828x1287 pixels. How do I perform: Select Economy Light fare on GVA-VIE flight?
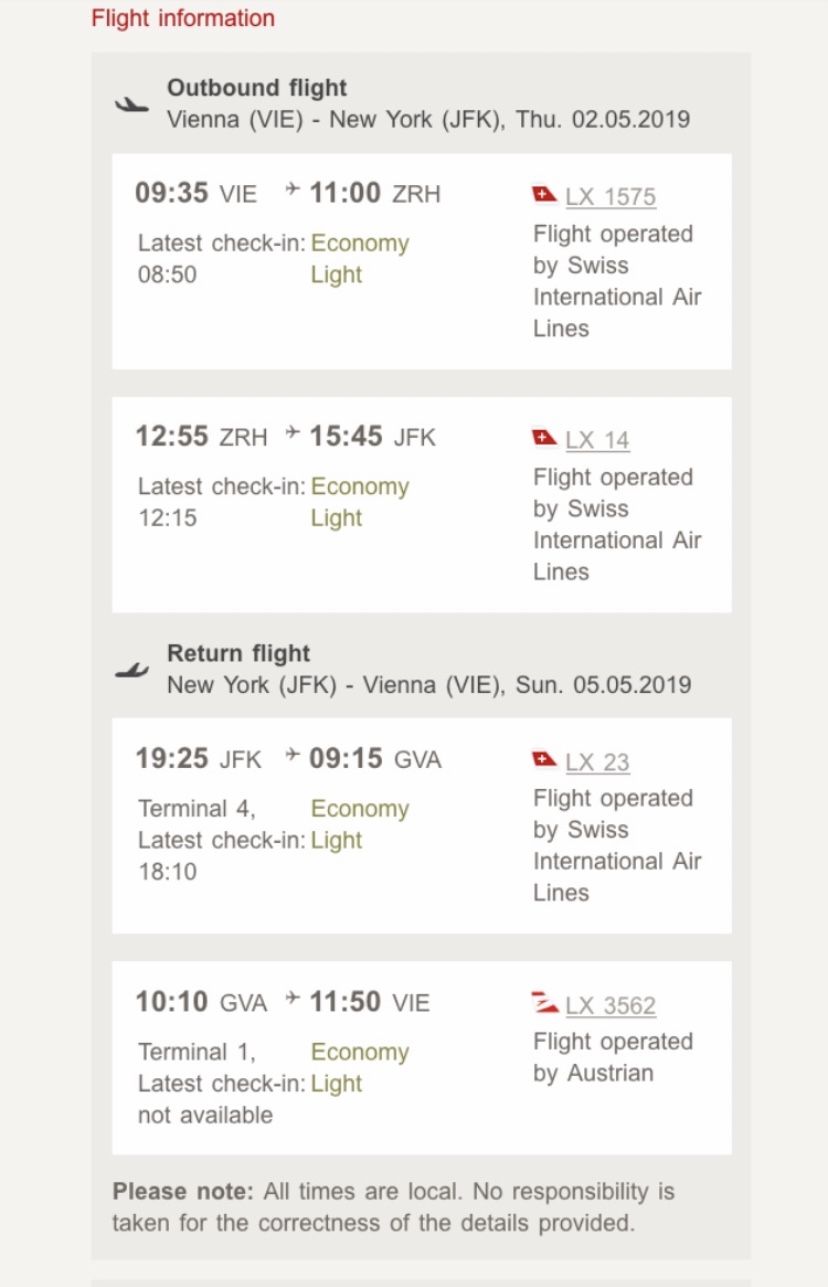(360, 1067)
